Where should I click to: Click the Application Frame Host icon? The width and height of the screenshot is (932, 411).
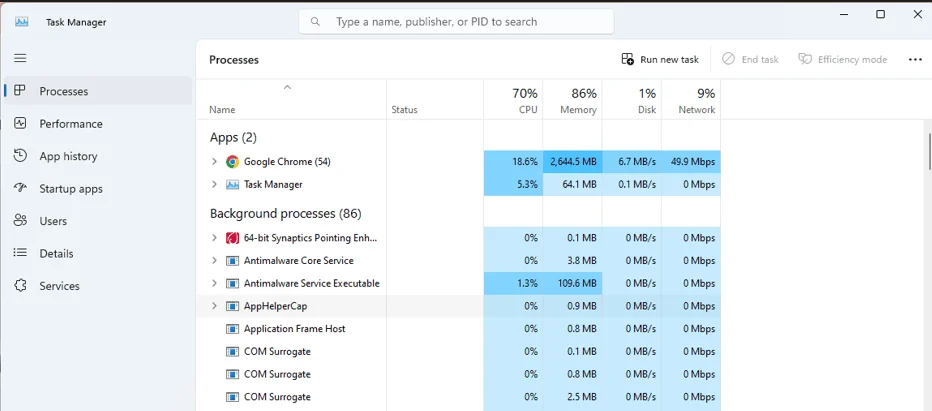point(232,329)
